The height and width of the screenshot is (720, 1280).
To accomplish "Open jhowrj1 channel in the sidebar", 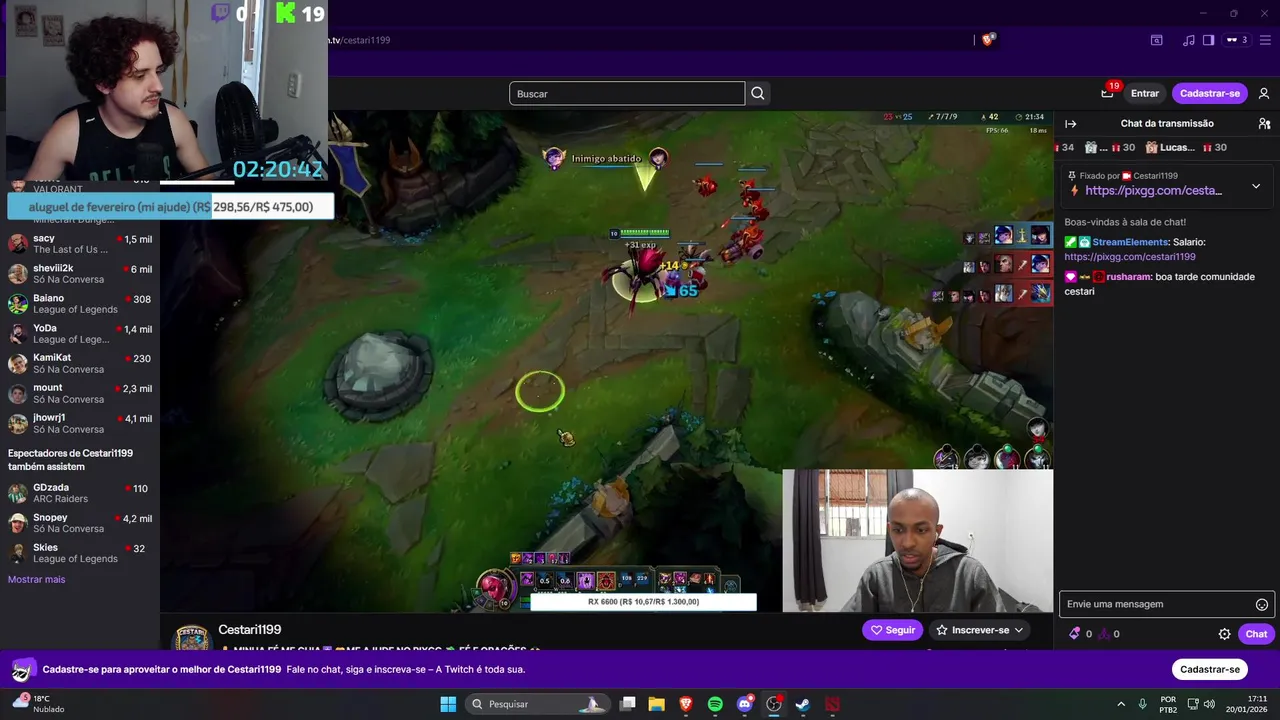I will 80,423.
